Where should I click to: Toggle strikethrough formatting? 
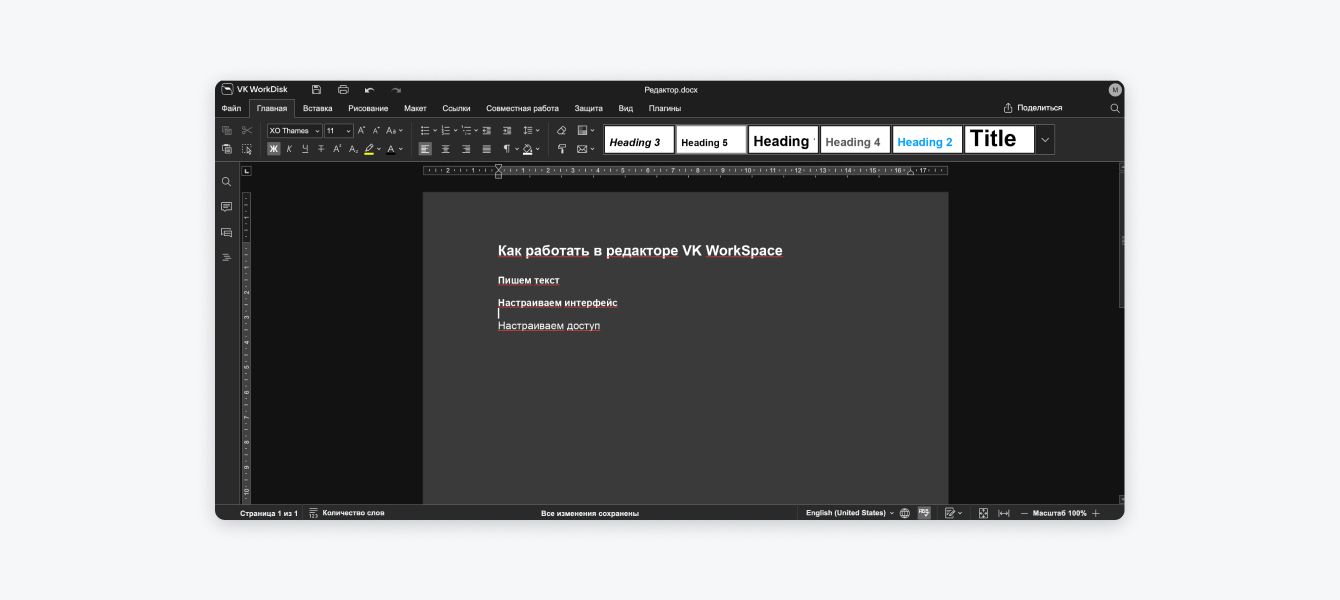pyautogui.click(x=321, y=149)
